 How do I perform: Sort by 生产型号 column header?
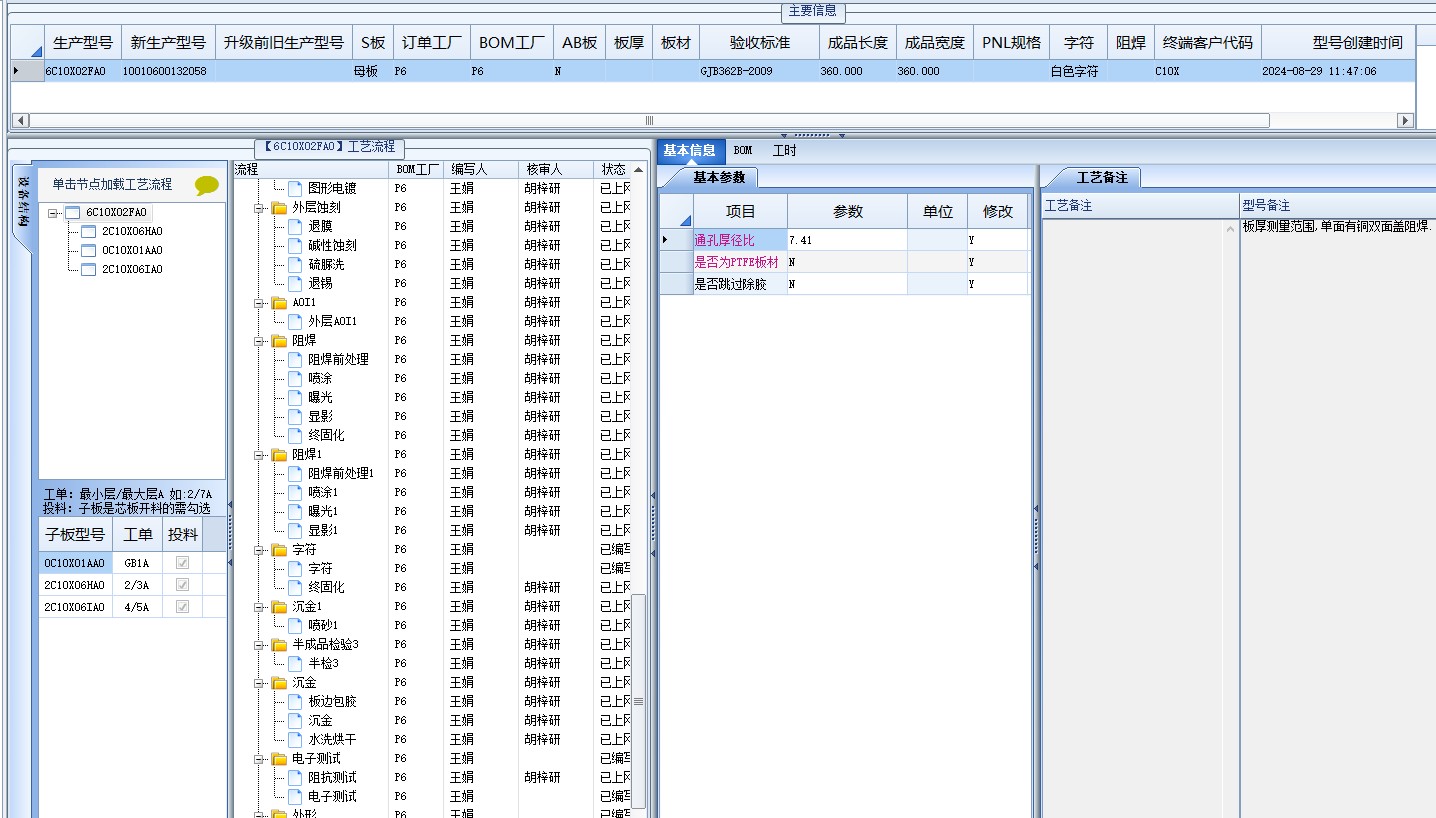[x=83, y=42]
